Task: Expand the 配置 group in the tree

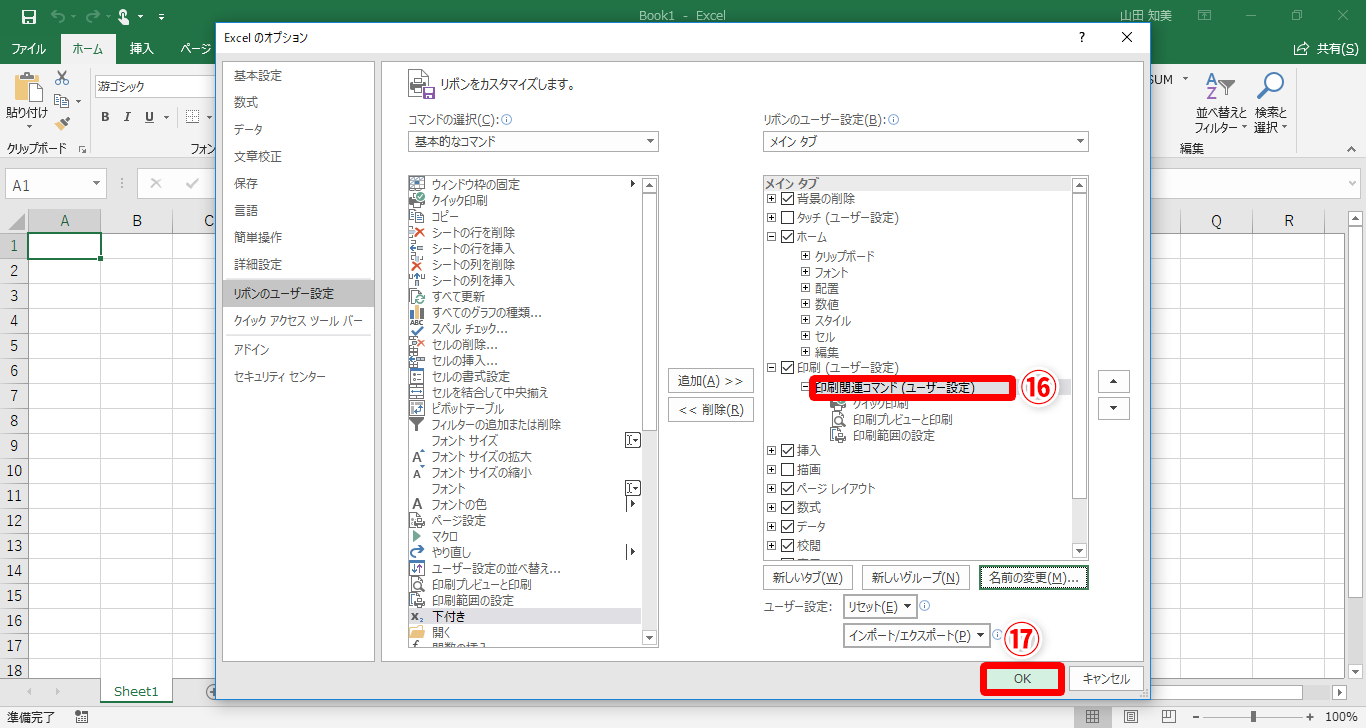Action: pyautogui.click(x=805, y=288)
